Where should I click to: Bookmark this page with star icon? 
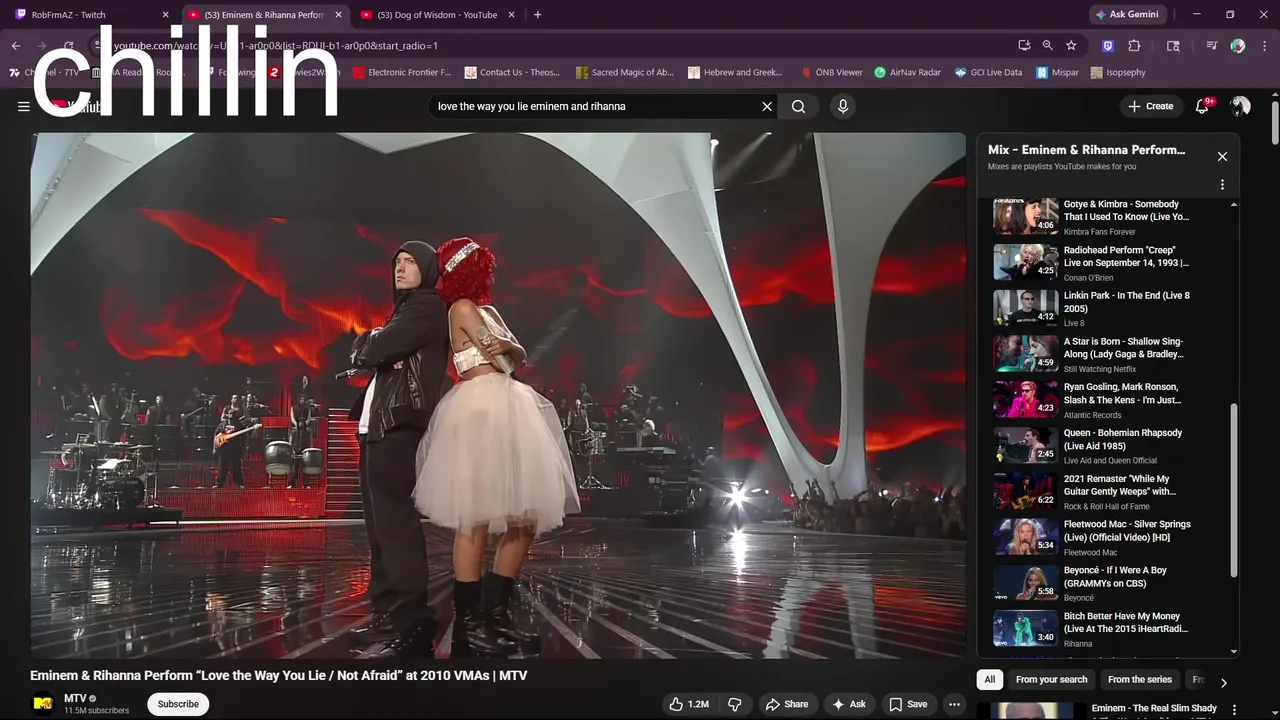click(x=1071, y=45)
